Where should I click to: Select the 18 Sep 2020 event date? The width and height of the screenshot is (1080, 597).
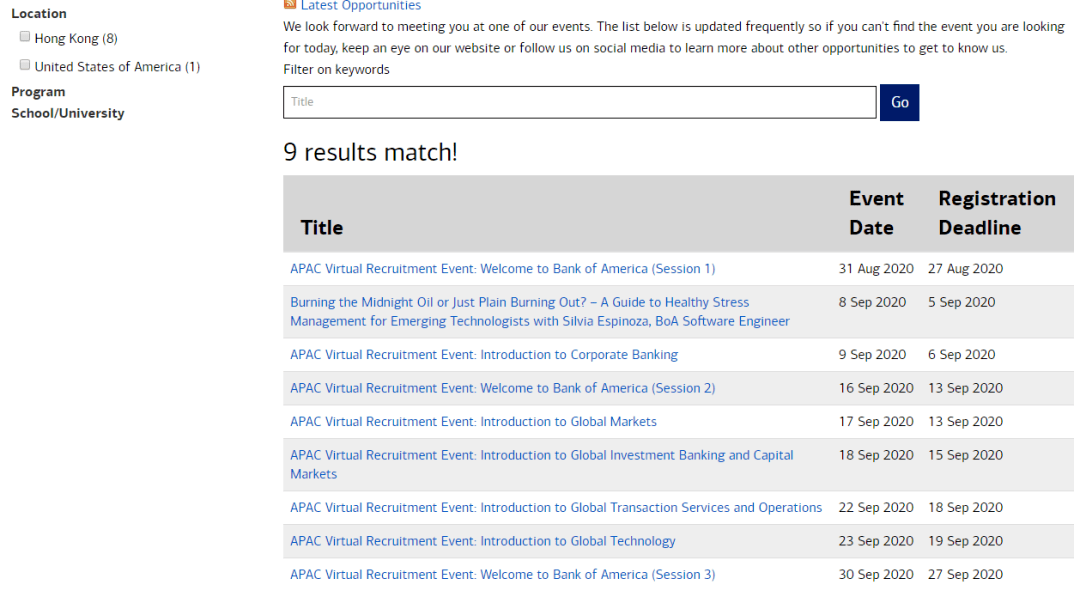point(876,455)
